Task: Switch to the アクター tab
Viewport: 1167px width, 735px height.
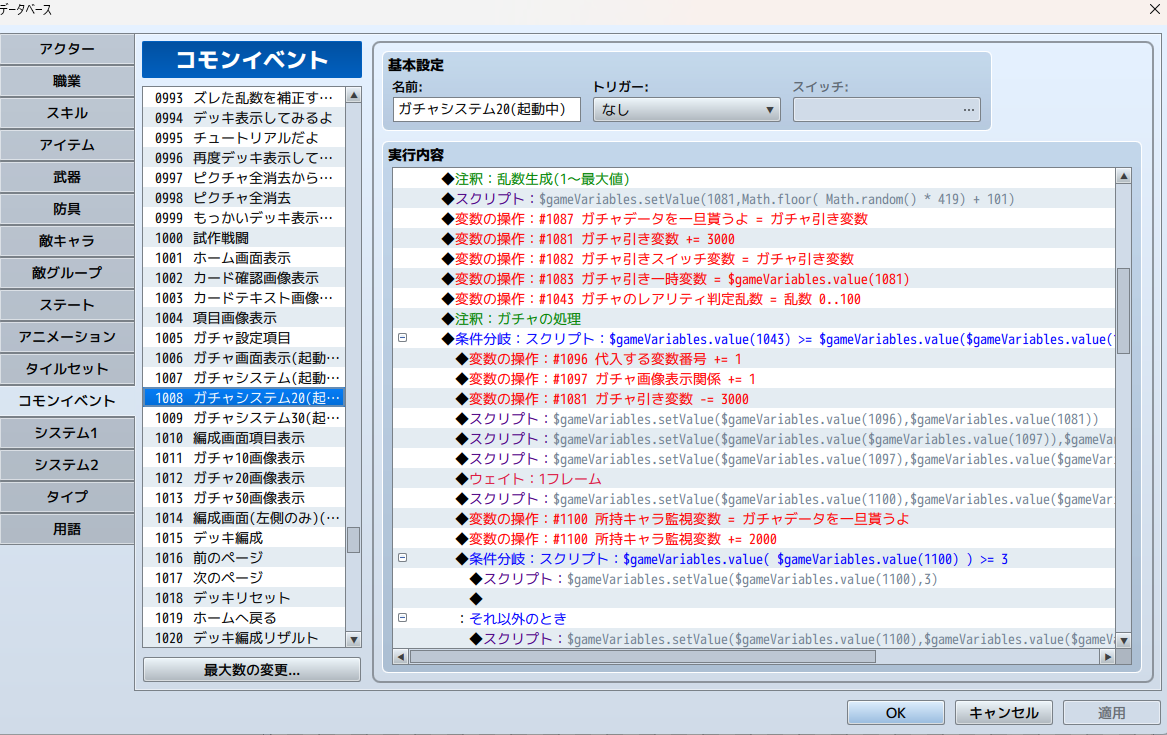Action: 67,49
